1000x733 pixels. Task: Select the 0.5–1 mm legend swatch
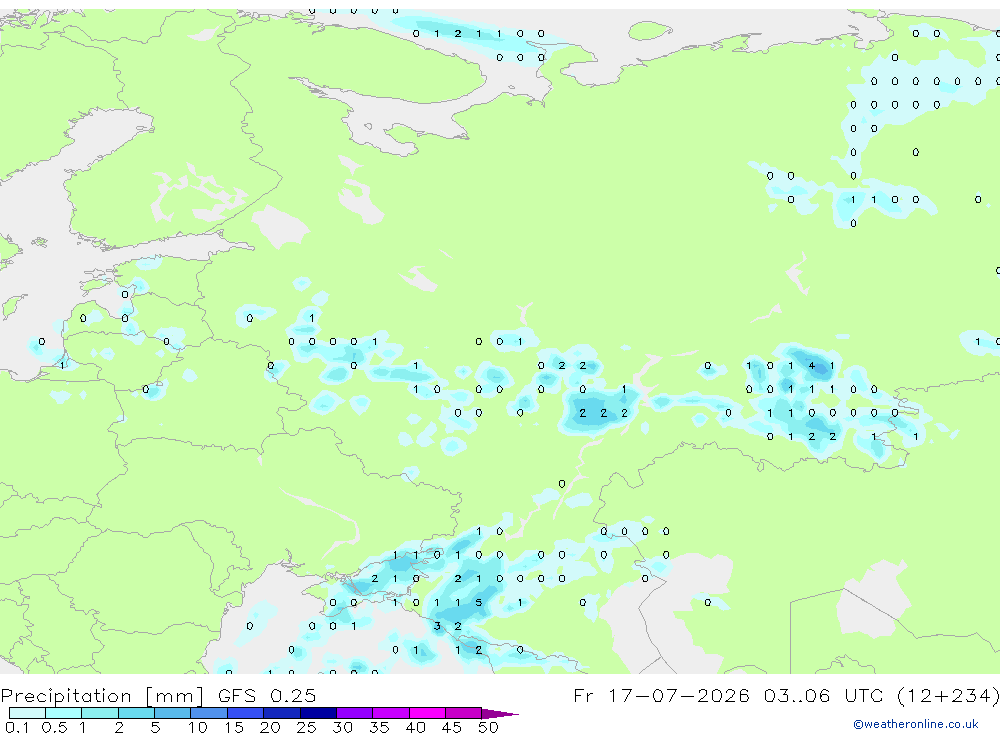tap(64, 713)
